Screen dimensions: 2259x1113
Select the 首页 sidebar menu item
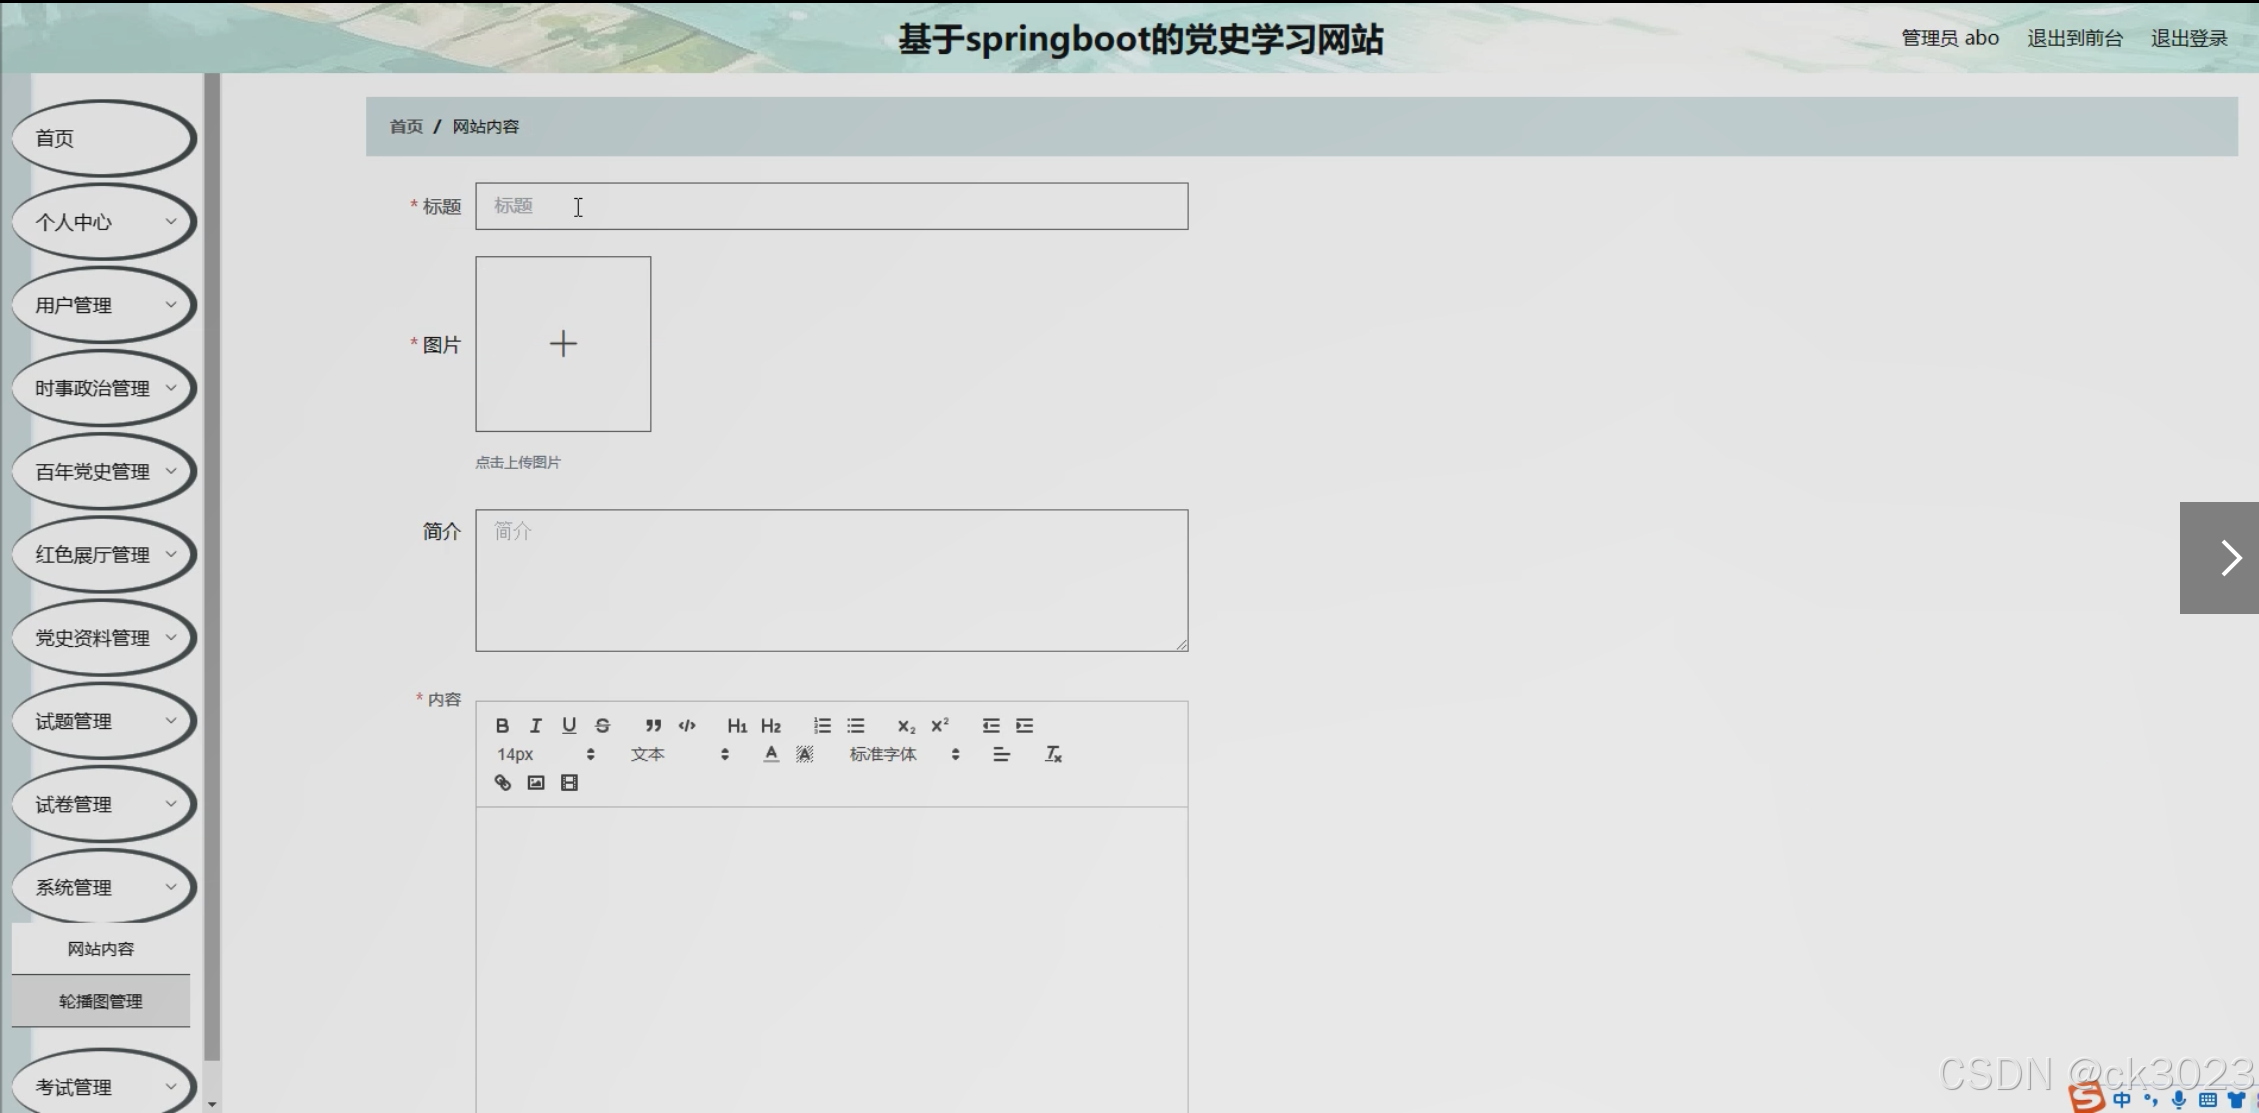(104, 138)
